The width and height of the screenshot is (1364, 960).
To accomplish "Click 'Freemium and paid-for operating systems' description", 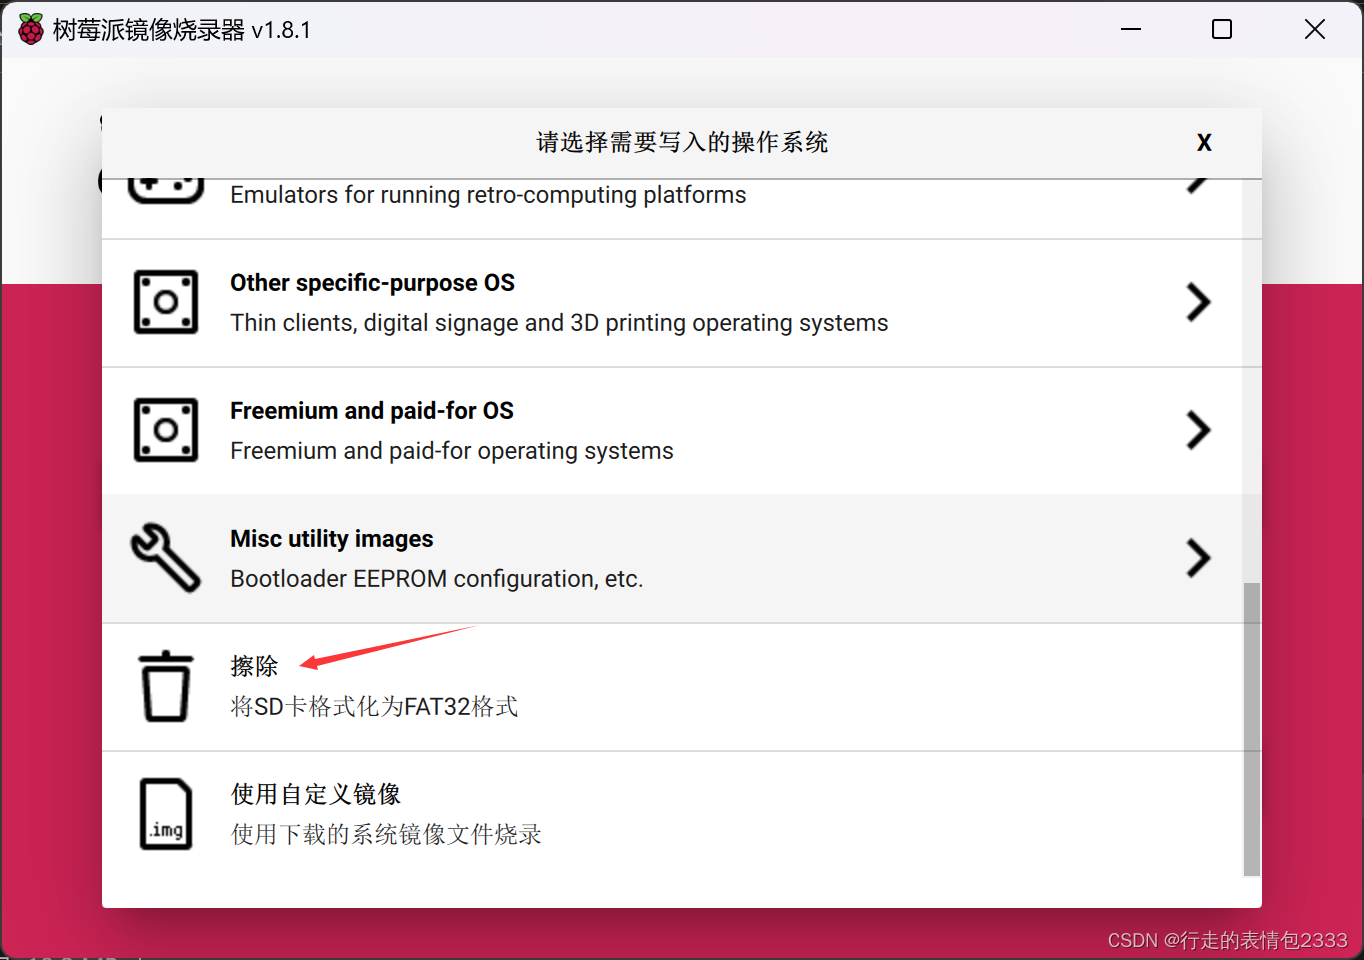I will [x=452, y=451].
